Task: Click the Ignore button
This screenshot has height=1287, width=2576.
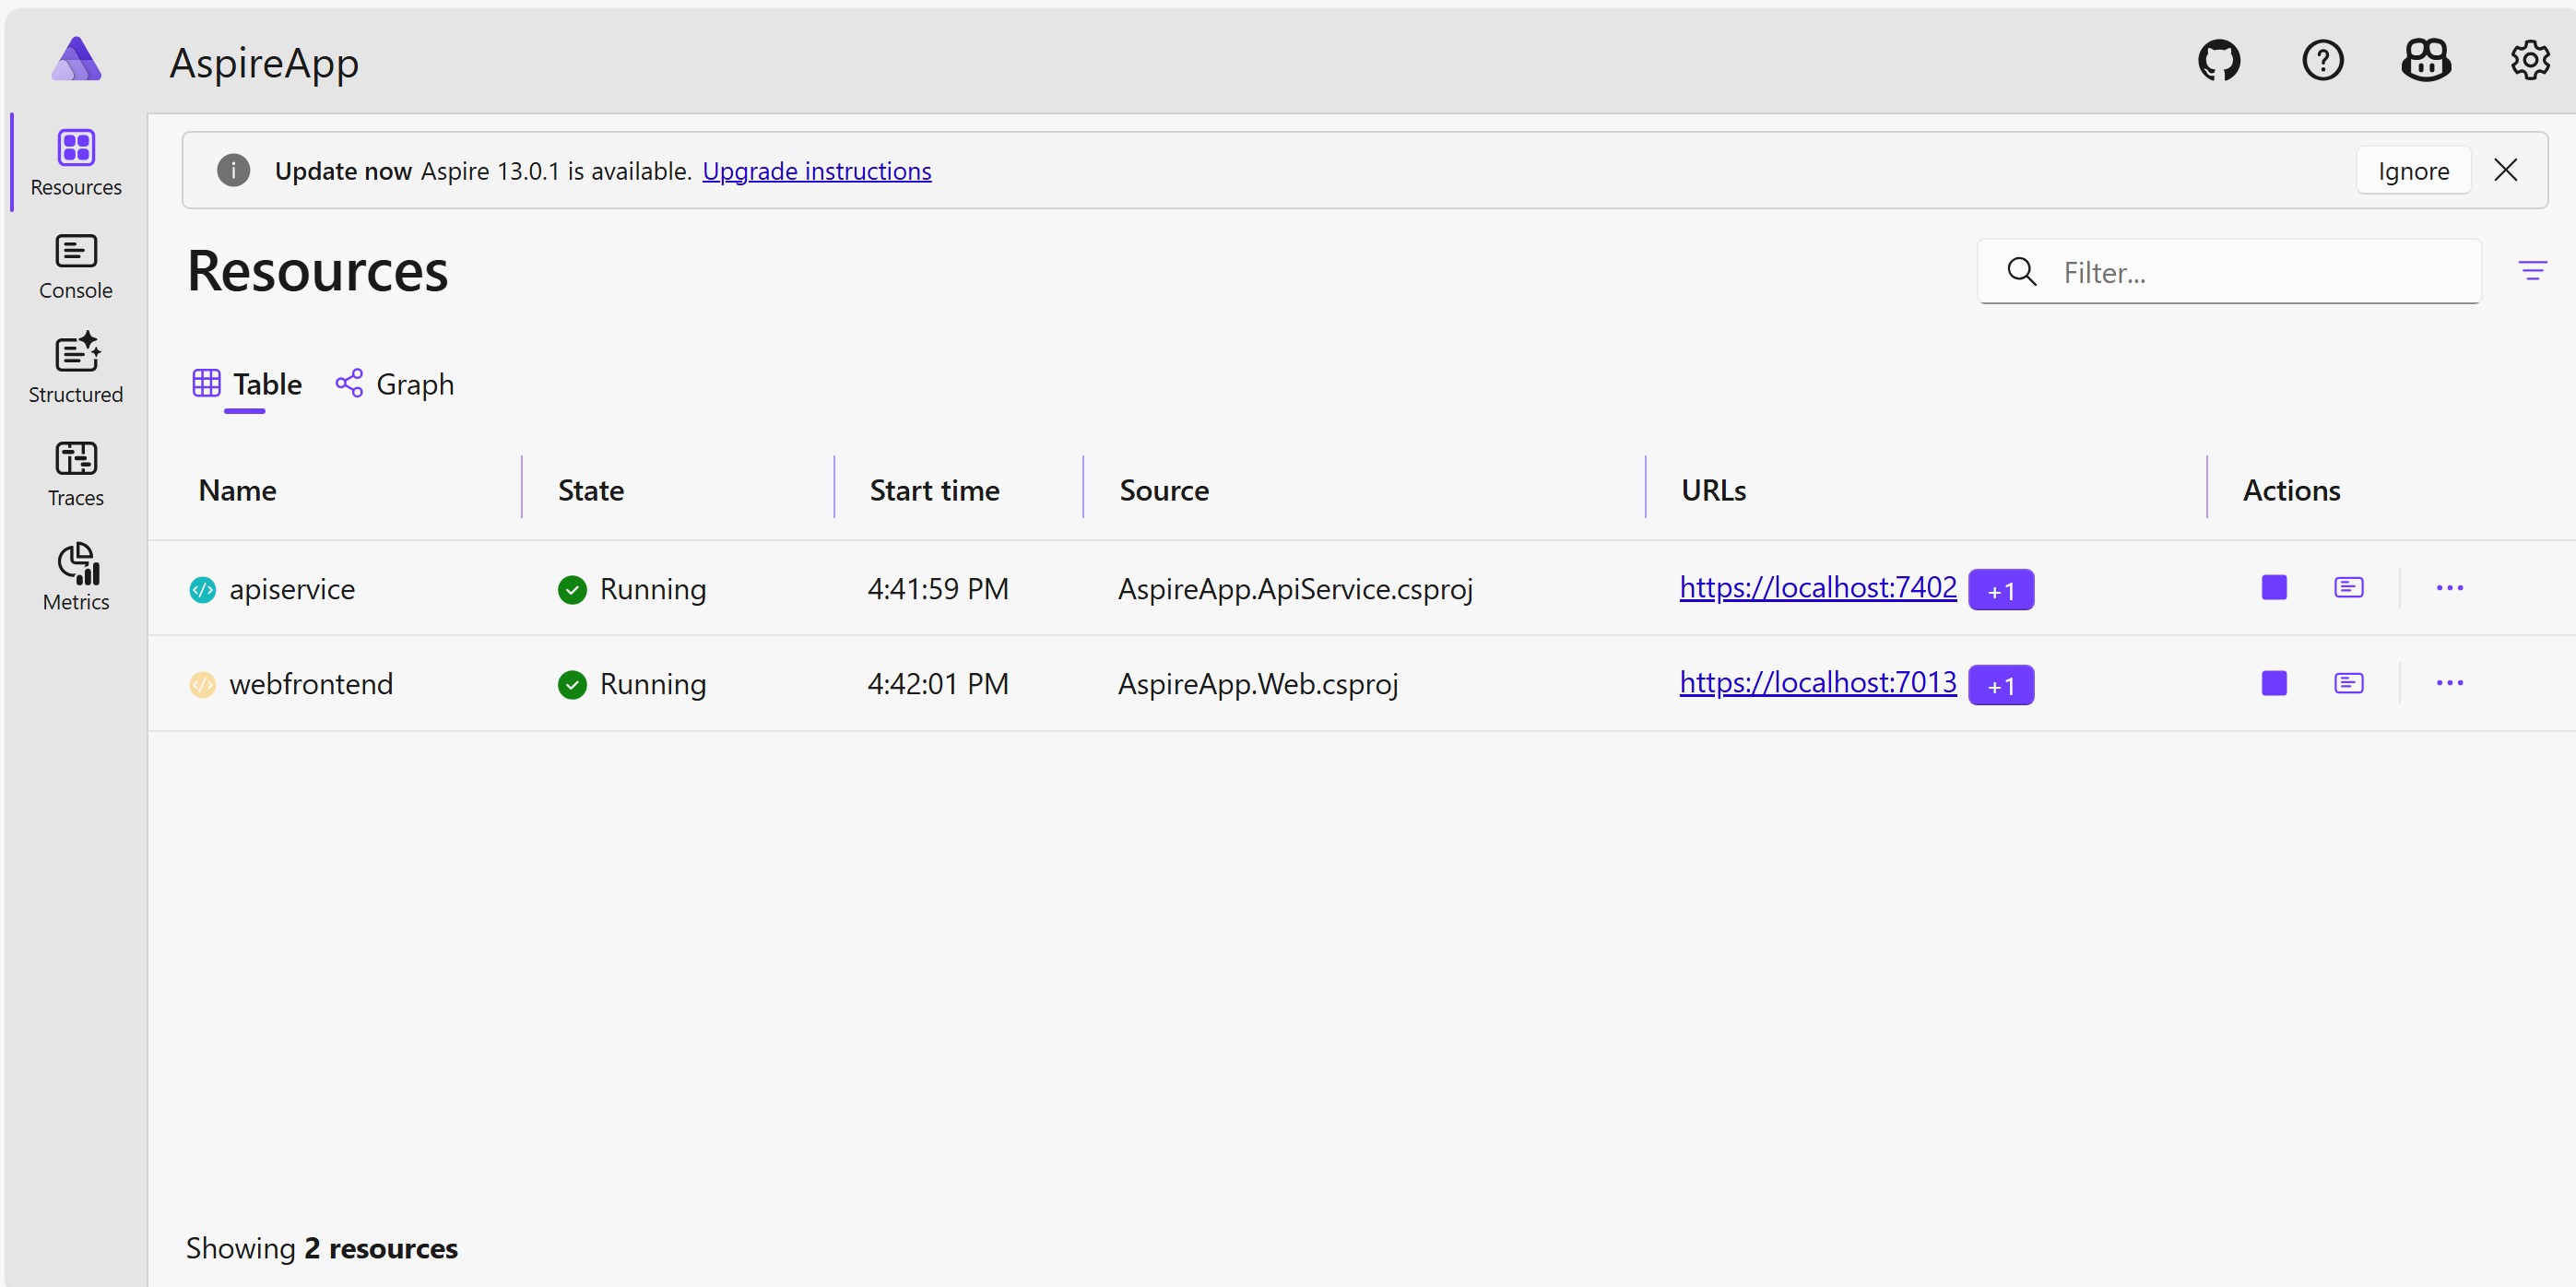Action: pos(2413,171)
